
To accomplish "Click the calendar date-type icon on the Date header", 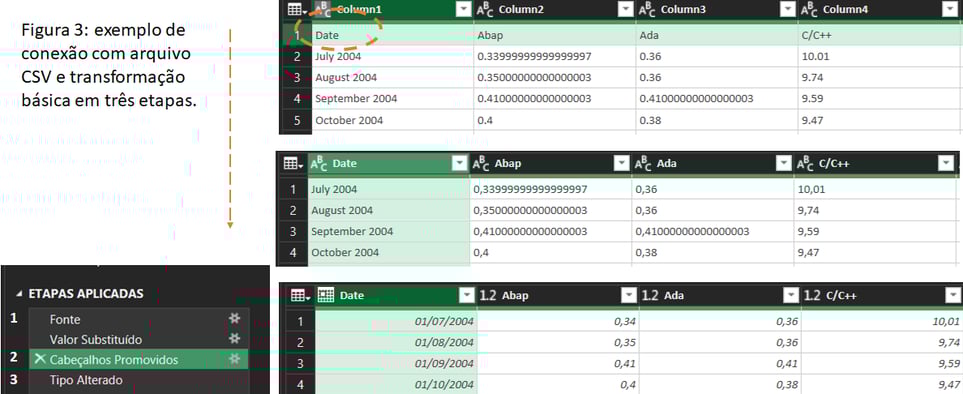I will (x=326, y=296).
